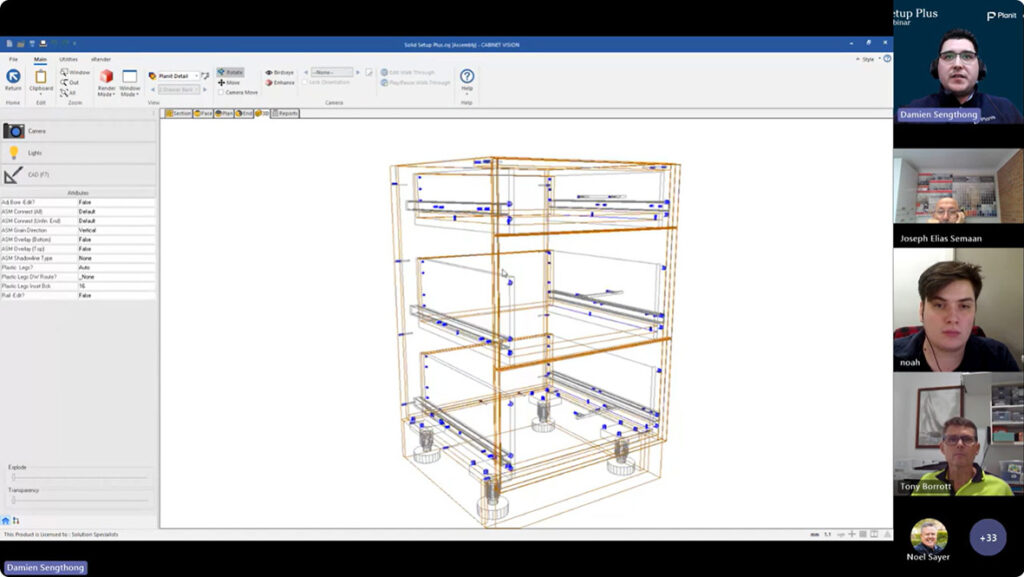This screenshot has width=1024, height=577.
Task: Open the CAD (F7) panel
Action: (38, 175)
